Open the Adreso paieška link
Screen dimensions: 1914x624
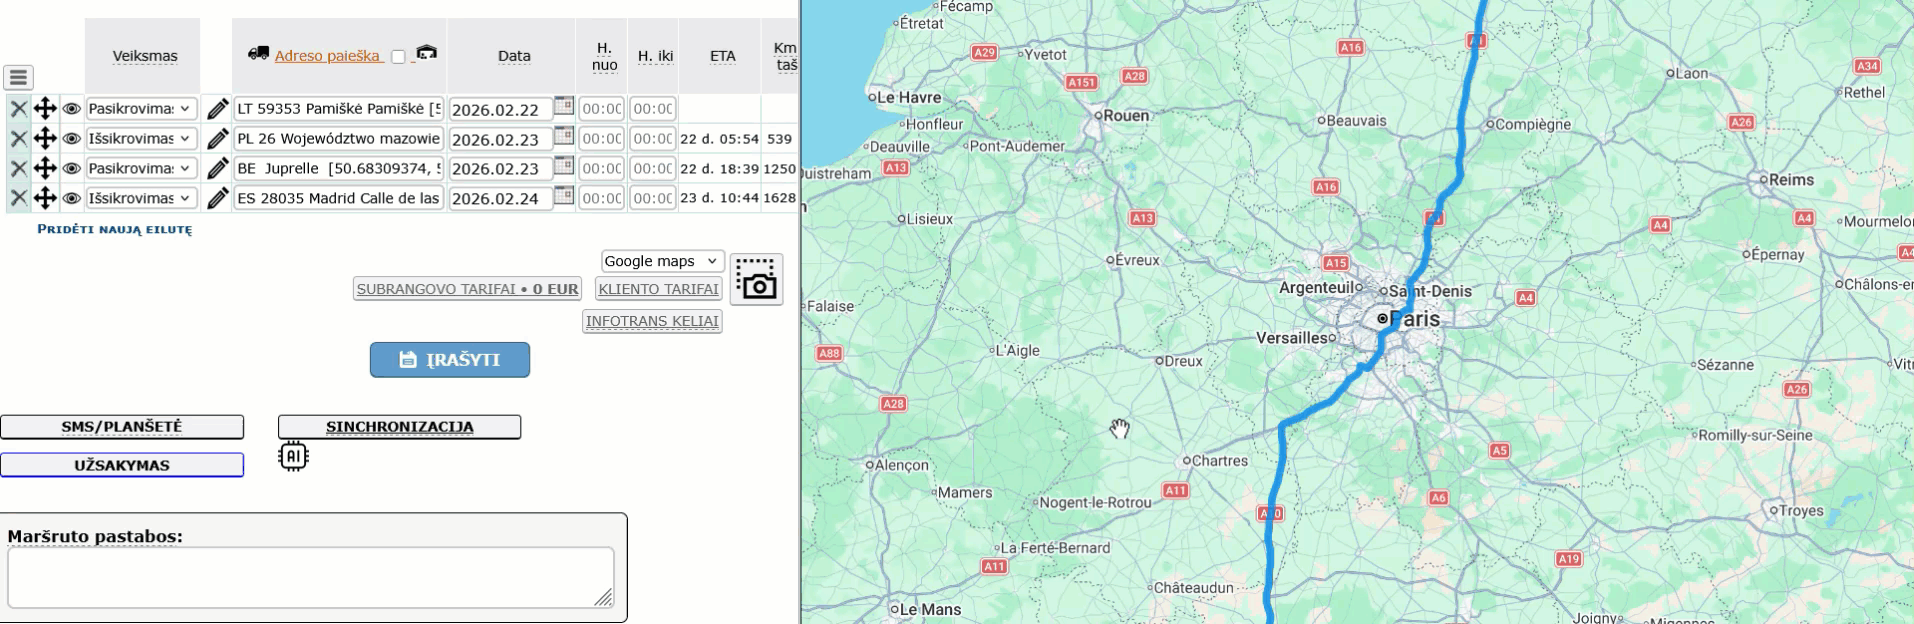[x=328, y=56]
